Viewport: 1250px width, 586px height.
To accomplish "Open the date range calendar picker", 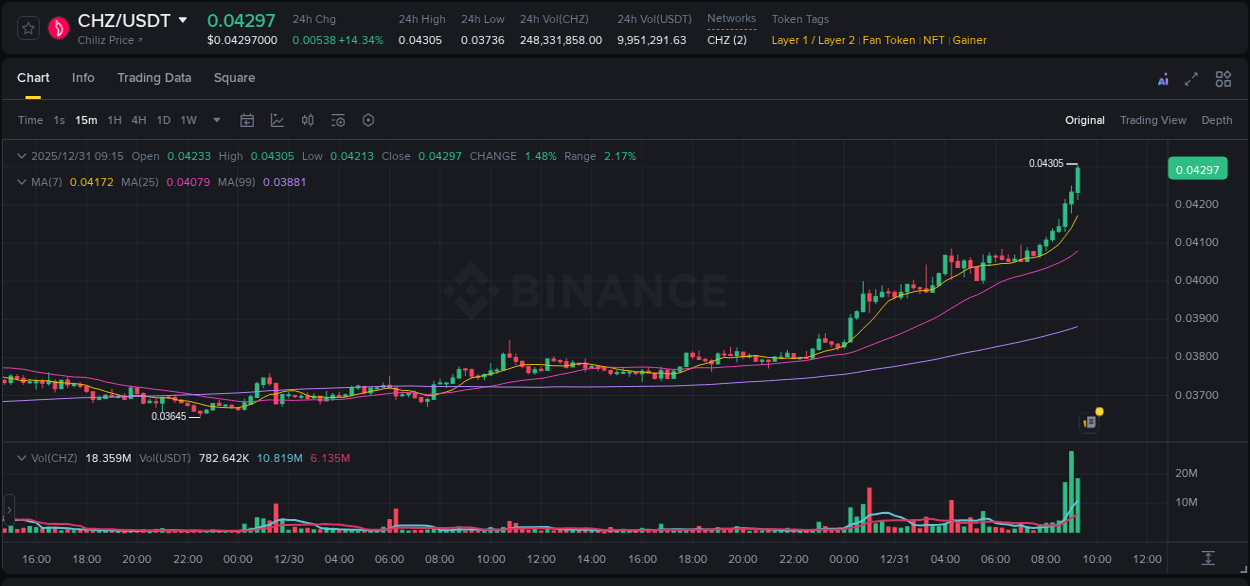I will (x=247, y=120).
